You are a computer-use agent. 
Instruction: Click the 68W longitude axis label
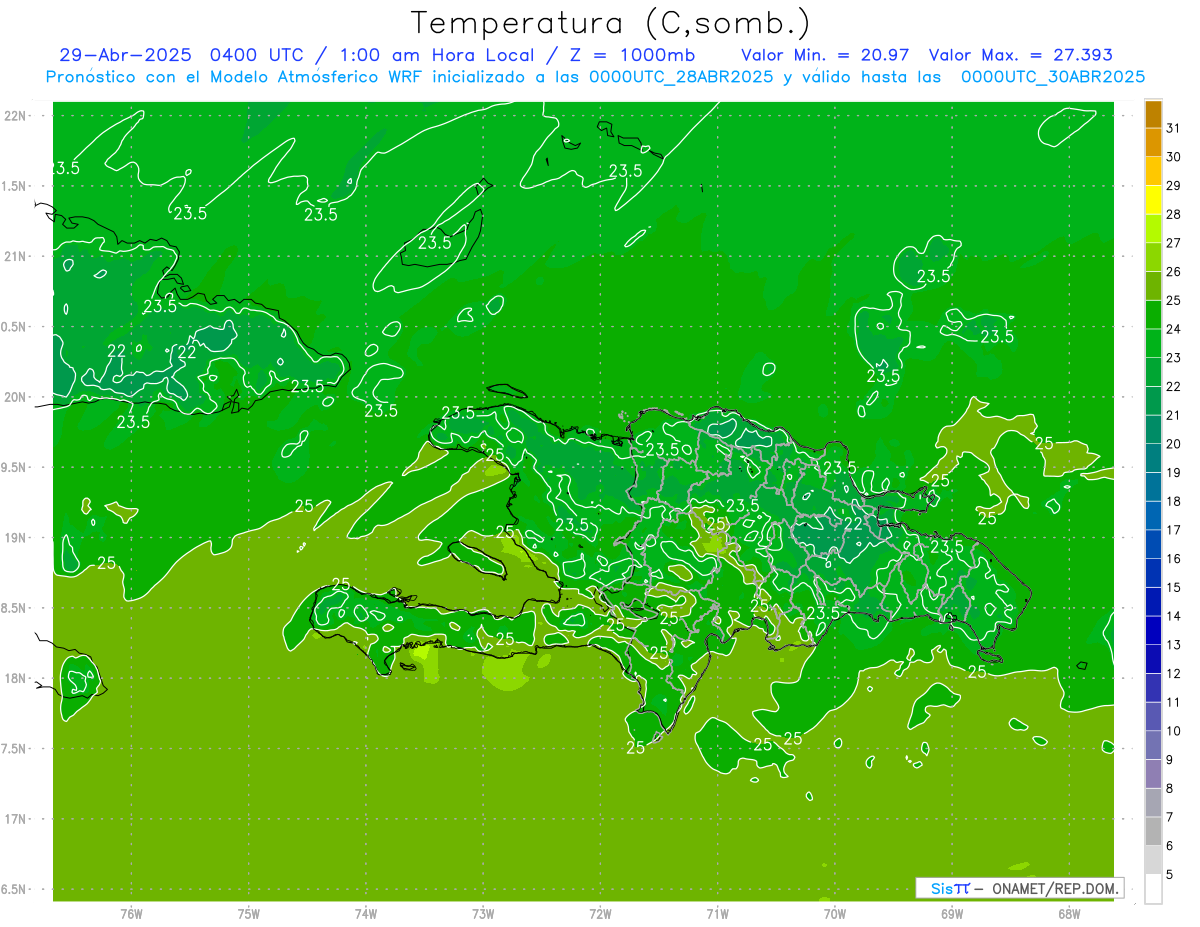[x=1069, y=914]
